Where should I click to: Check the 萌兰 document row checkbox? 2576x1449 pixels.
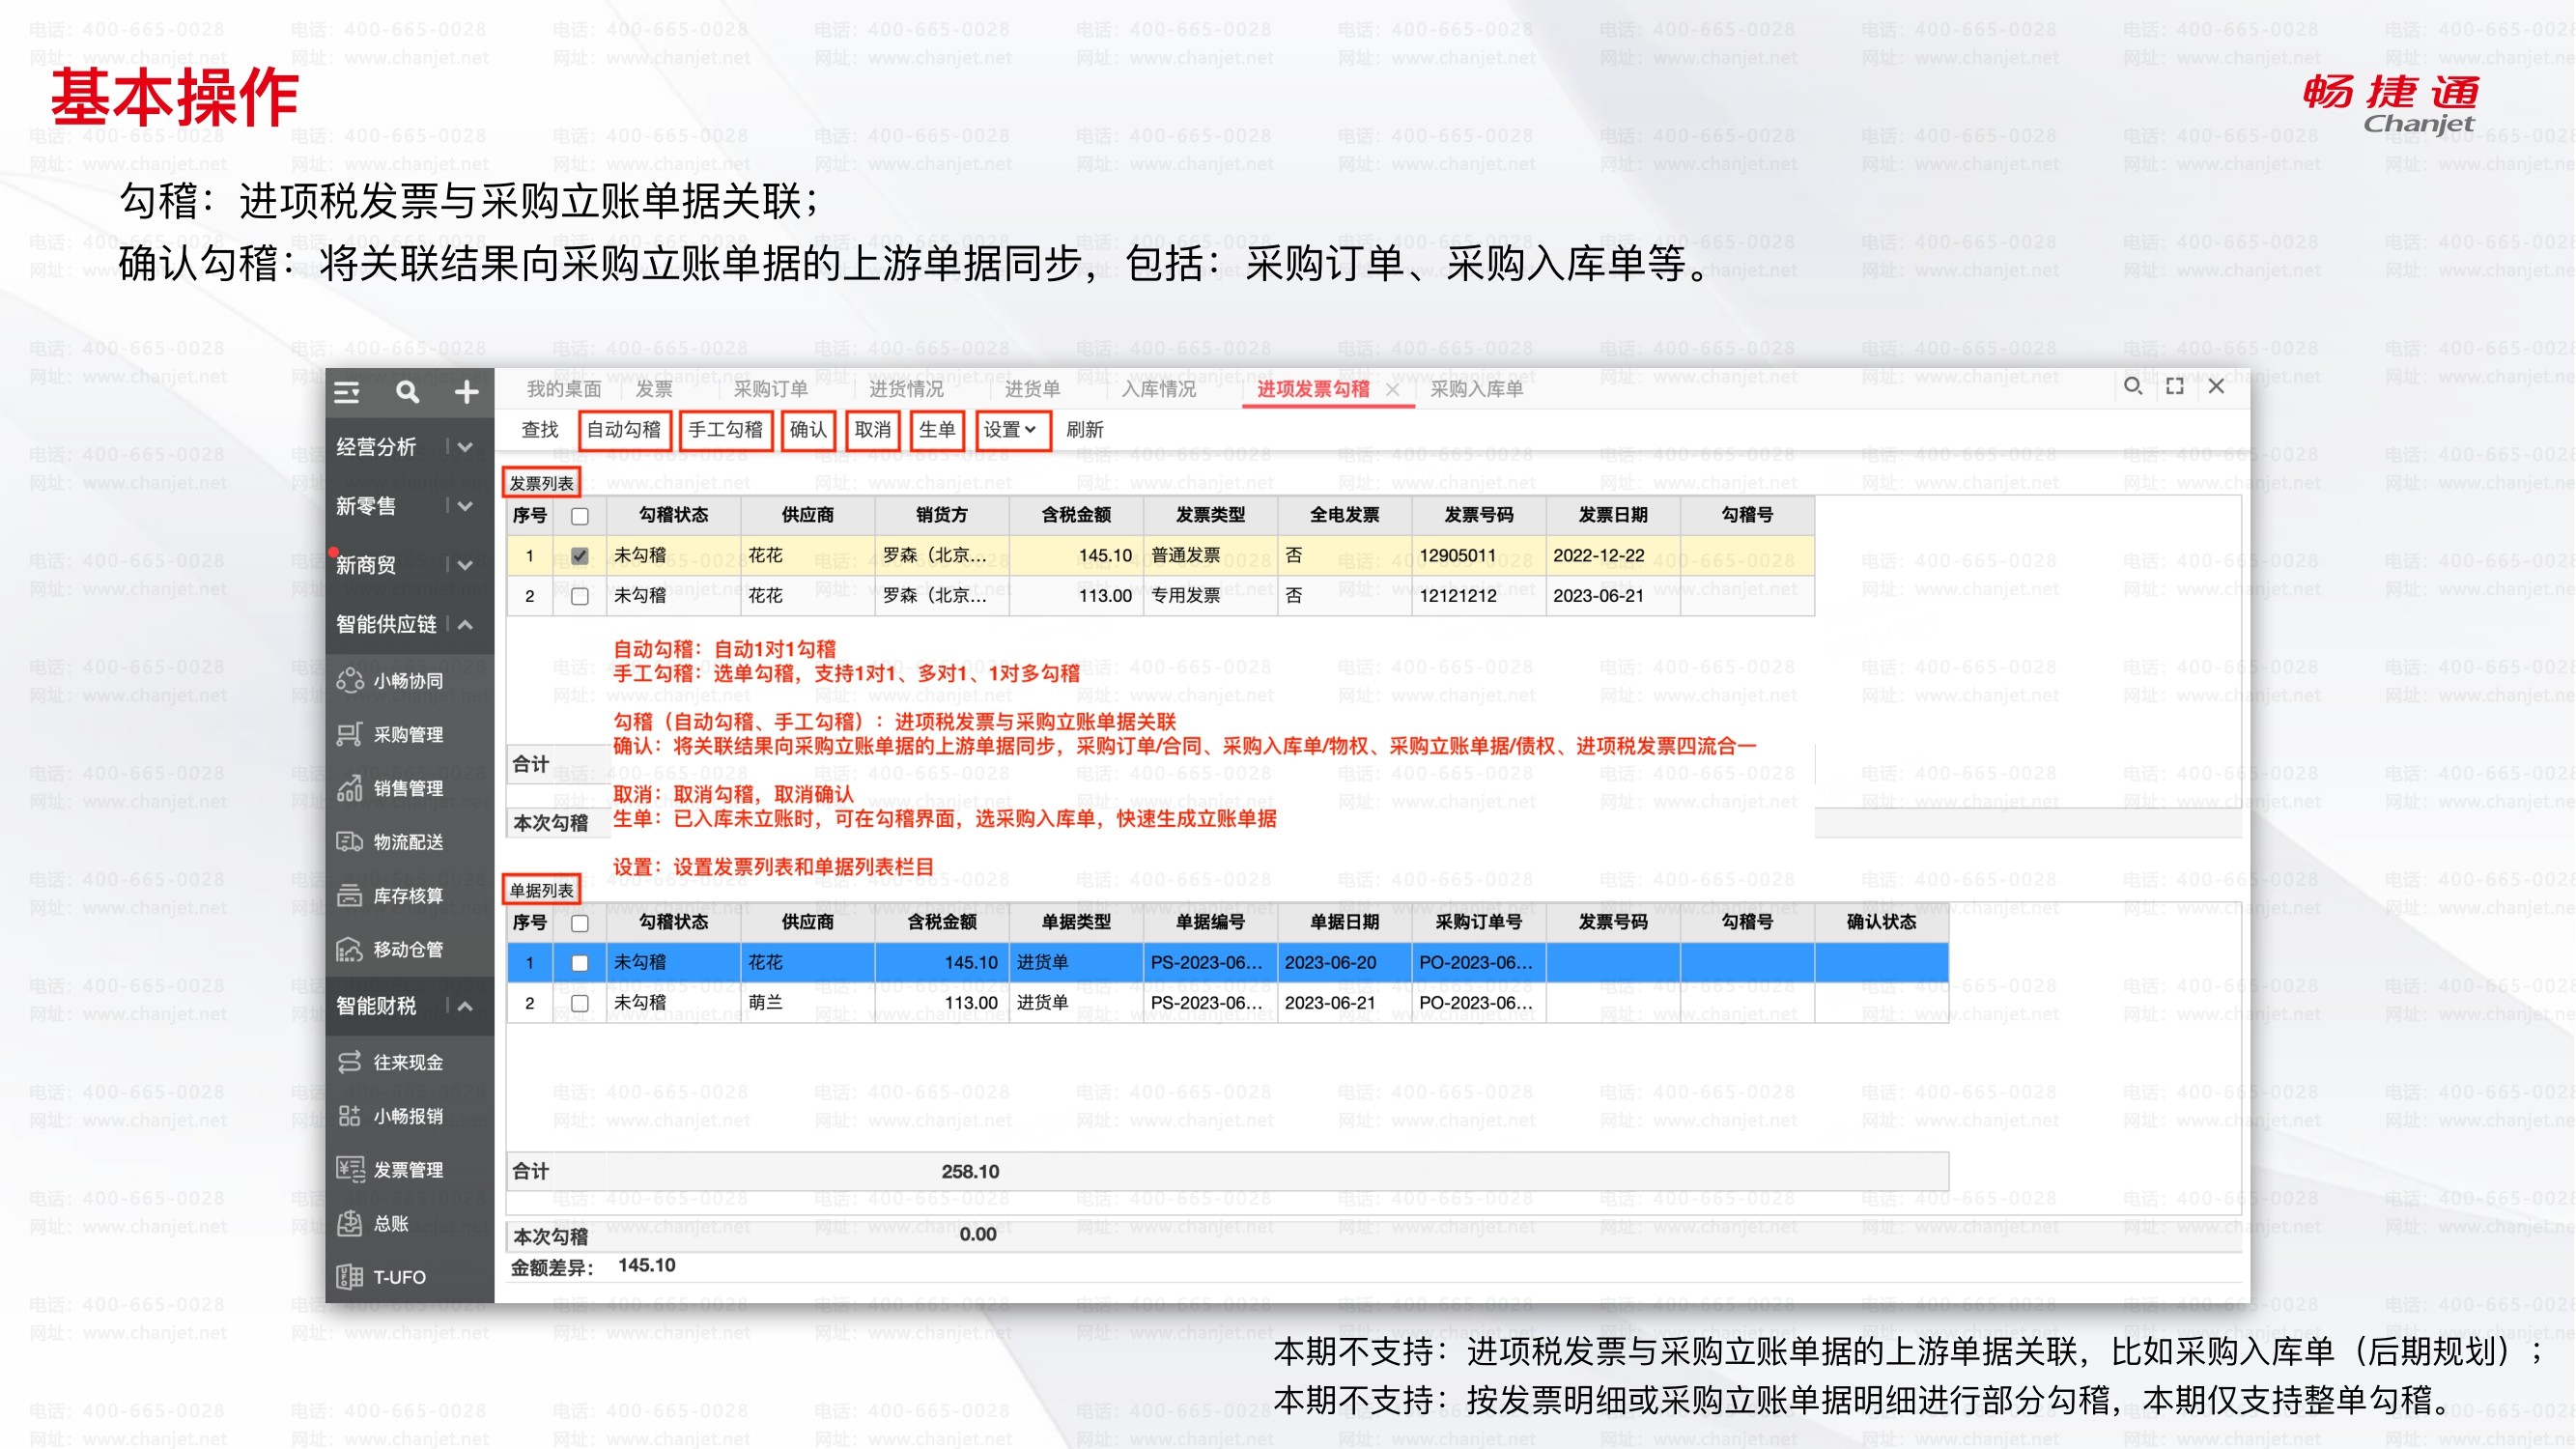click(580, 1003)
